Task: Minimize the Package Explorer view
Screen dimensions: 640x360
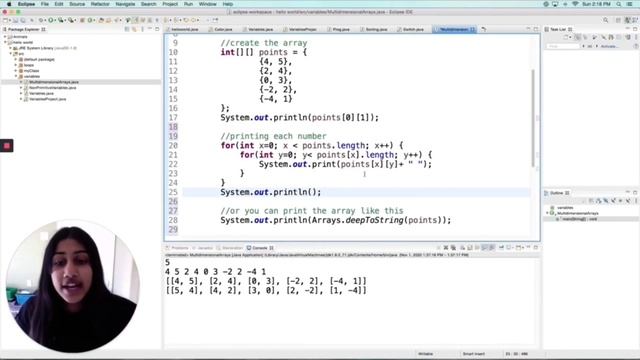Action: coord(150,29)
